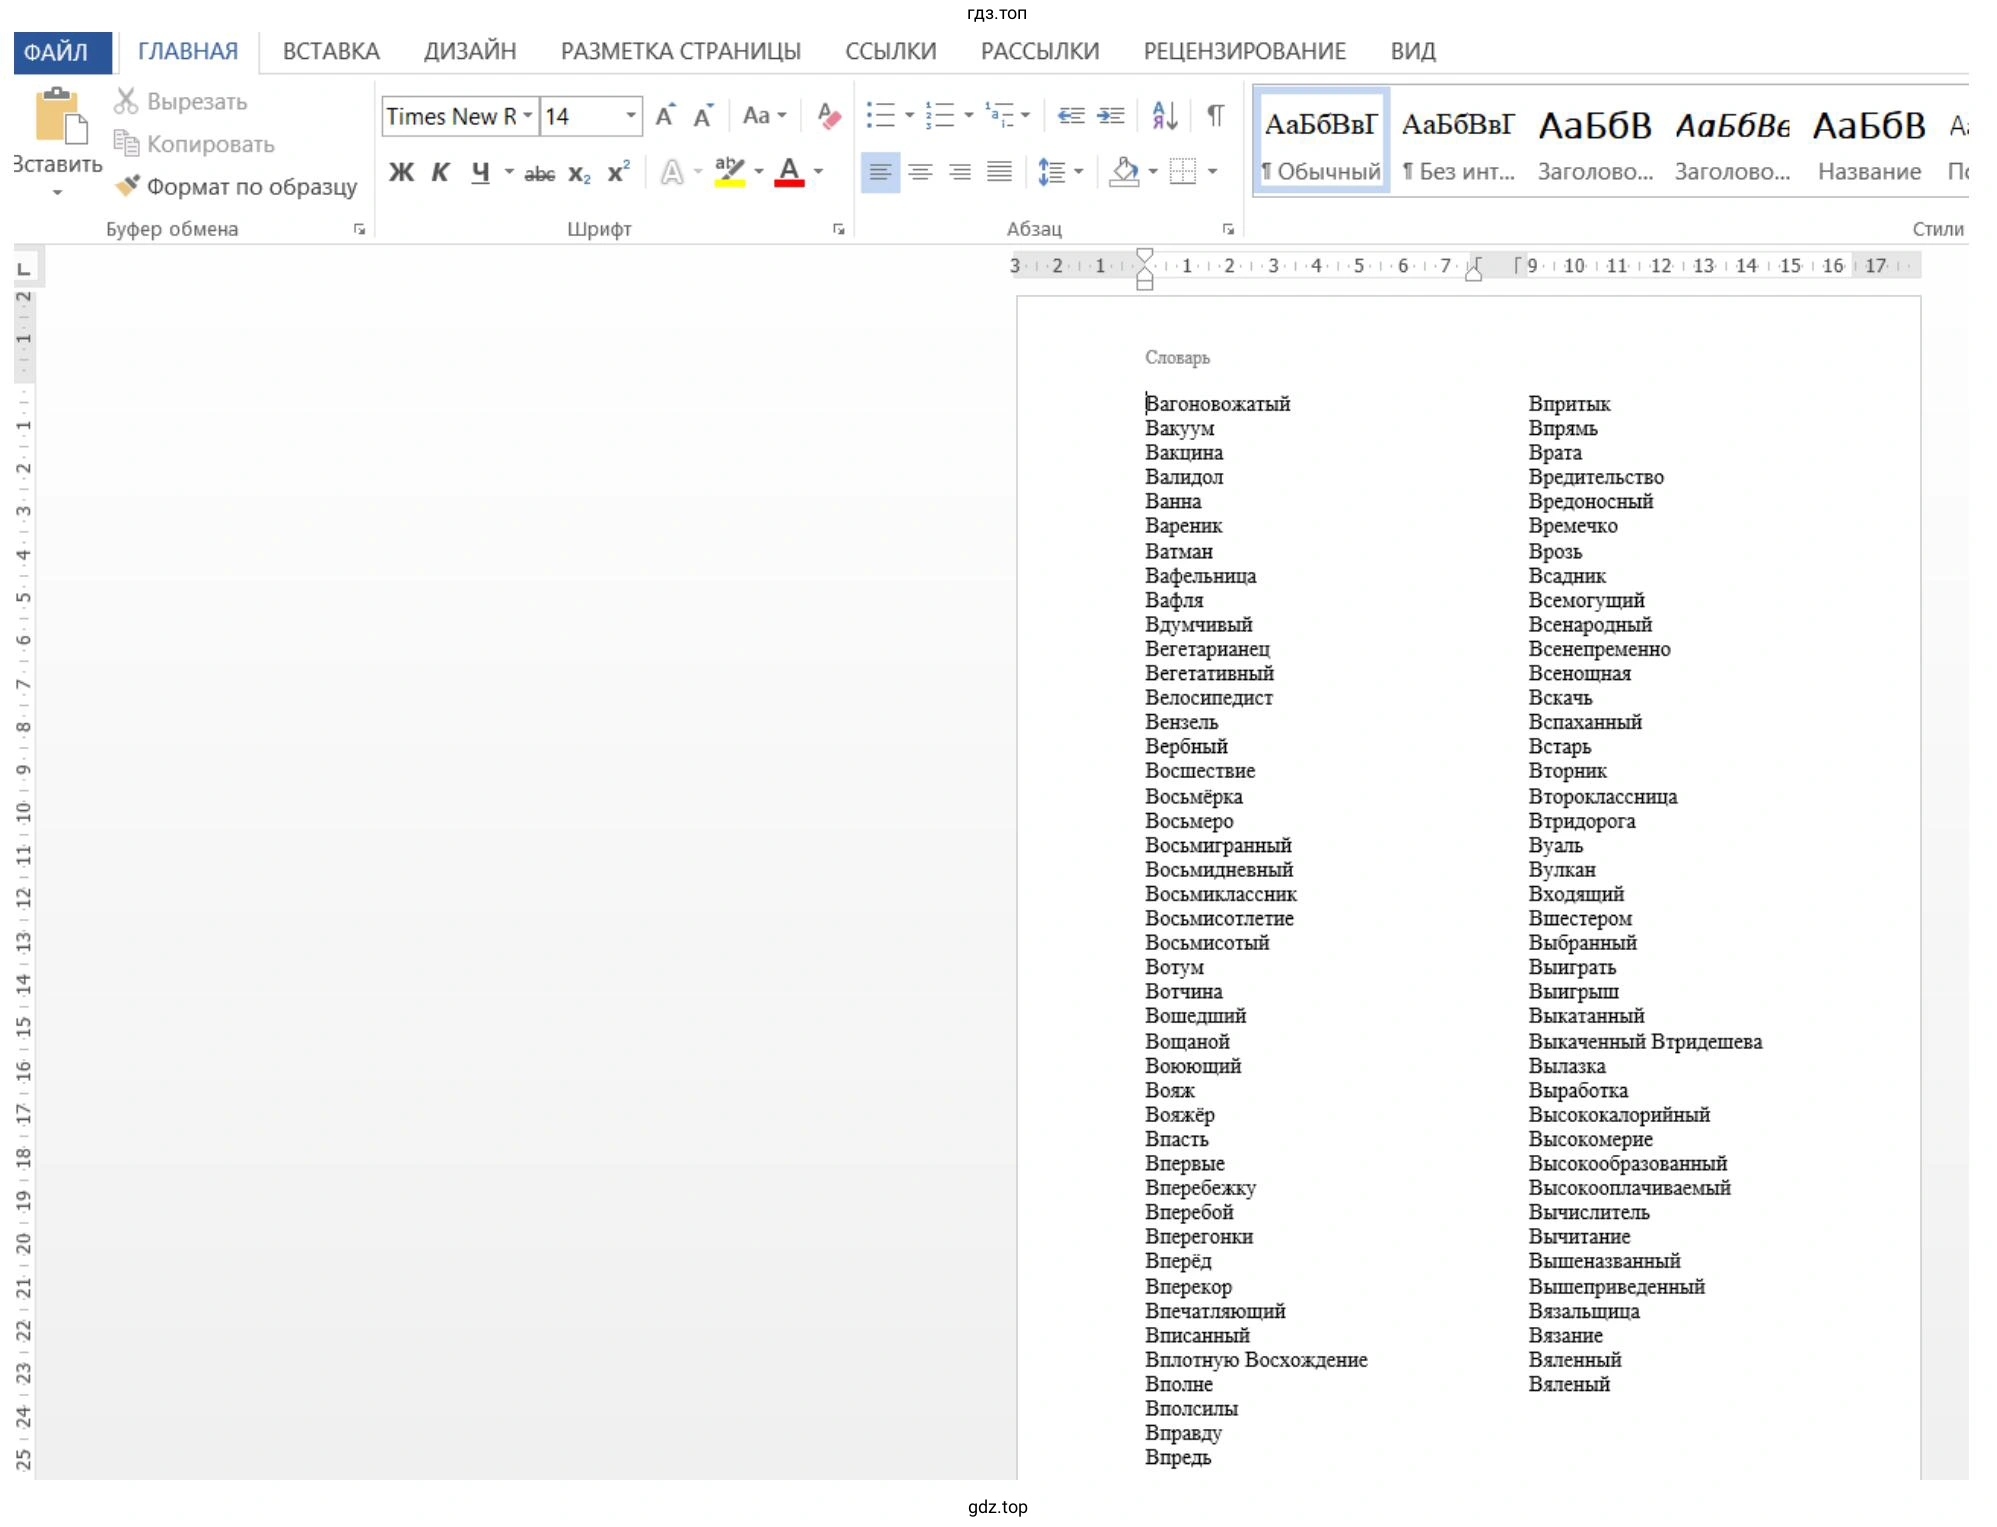Screen dimensions: 1997x1527
Task: Click the first line indent marker on ruler
Action: tap(1145, 257)
